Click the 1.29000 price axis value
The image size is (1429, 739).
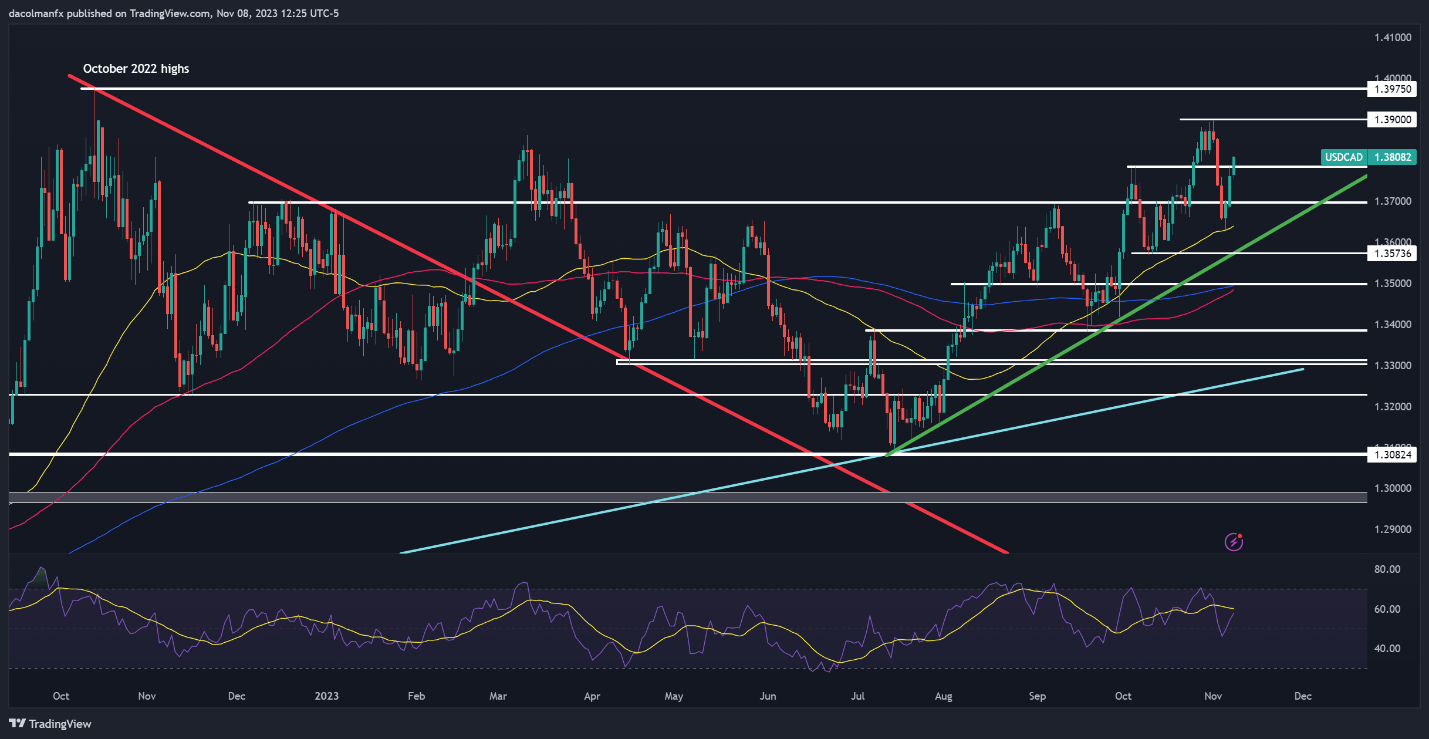pyautogui.click(x=1392, y=529)
